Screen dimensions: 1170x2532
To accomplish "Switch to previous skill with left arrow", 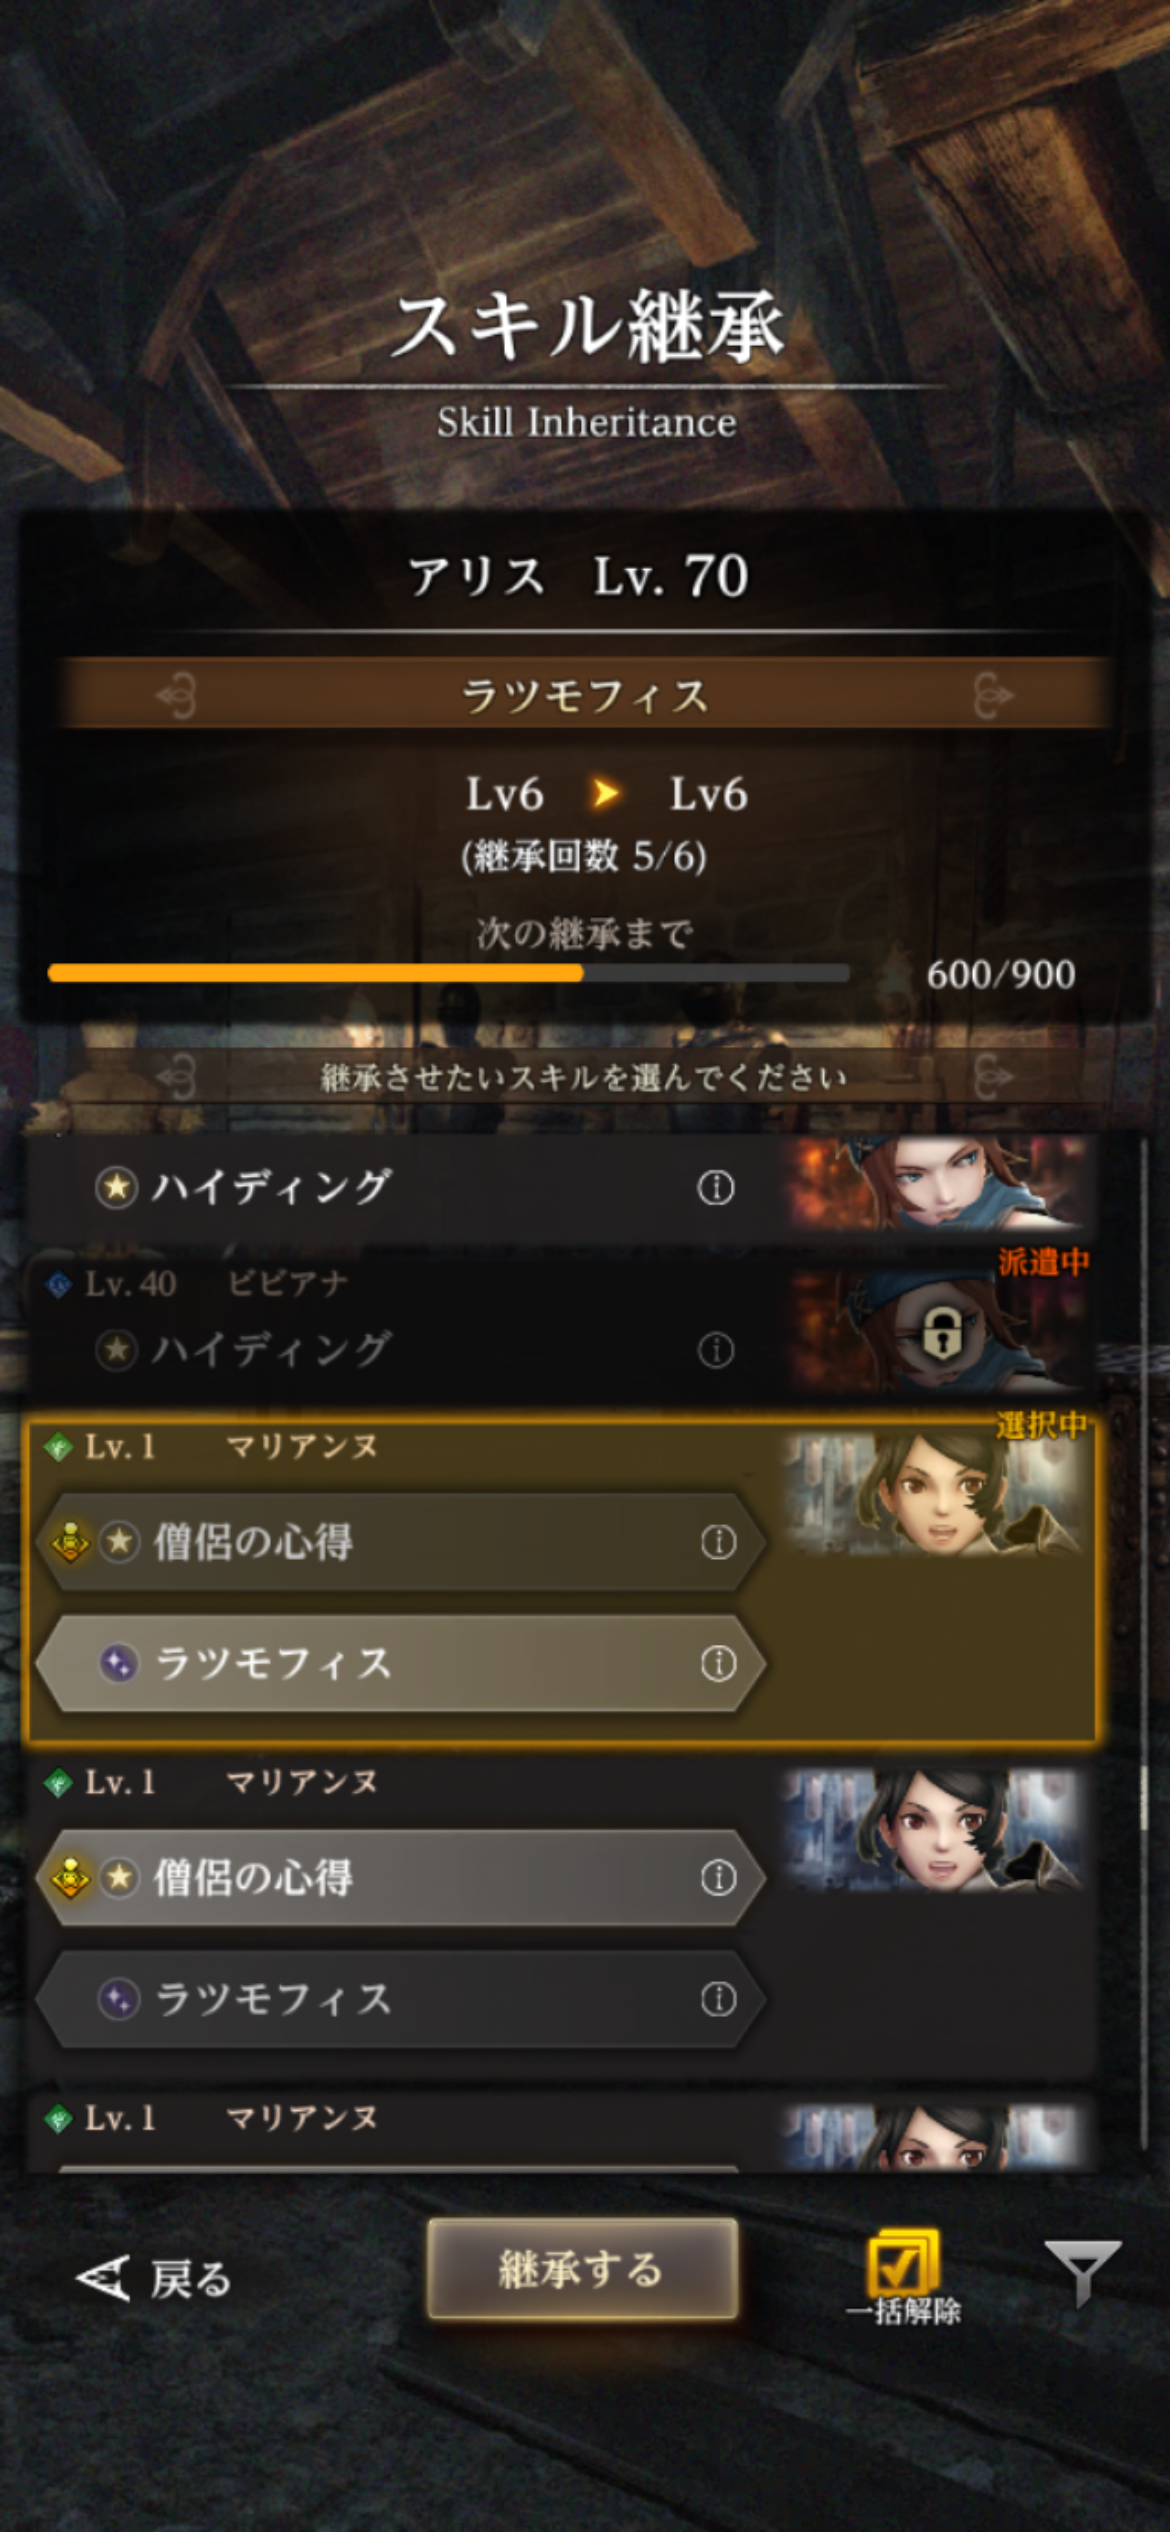I will [177, 695].
